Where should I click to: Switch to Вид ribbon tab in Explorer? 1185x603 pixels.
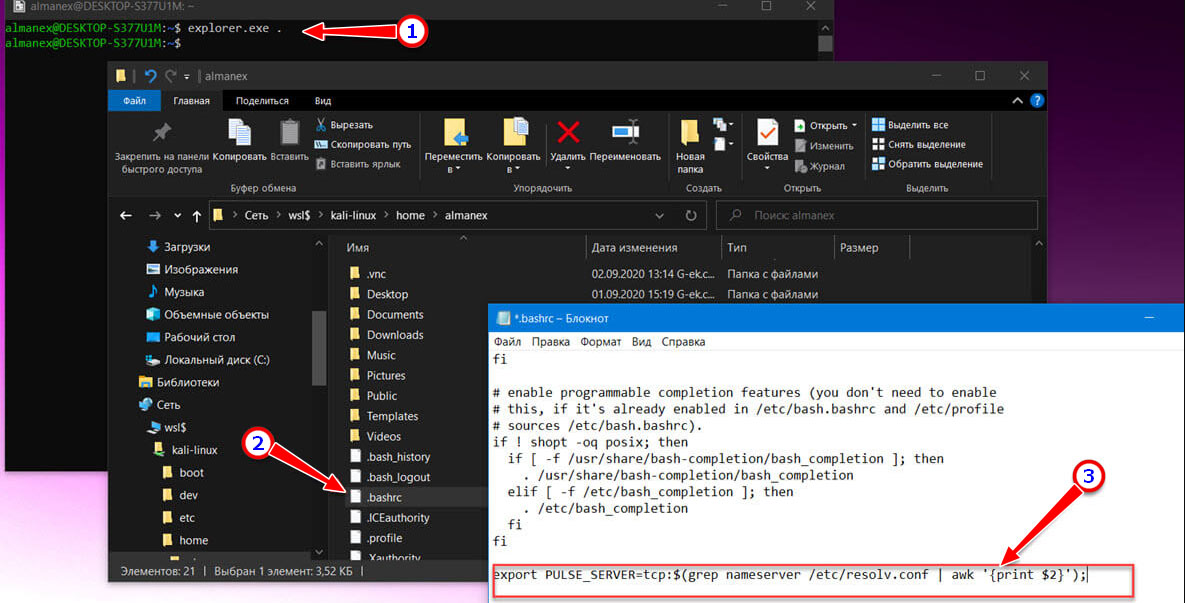323,100
